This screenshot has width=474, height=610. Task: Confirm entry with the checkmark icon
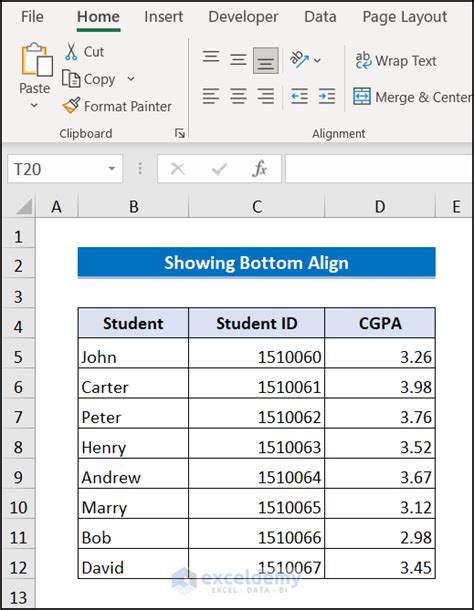[219, 169]
